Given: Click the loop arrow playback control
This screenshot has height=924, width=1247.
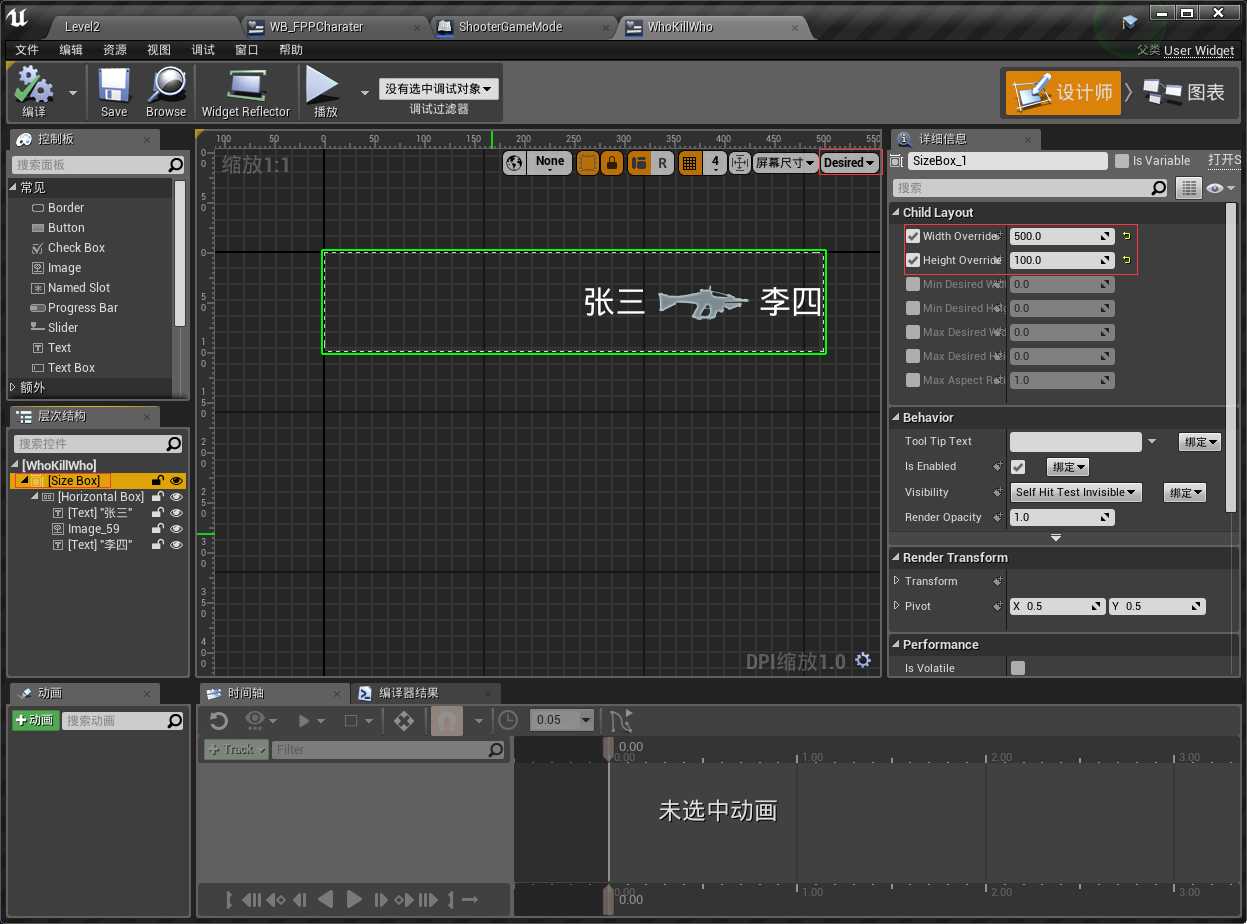Looking at the screenshot, I should (470, 899).
